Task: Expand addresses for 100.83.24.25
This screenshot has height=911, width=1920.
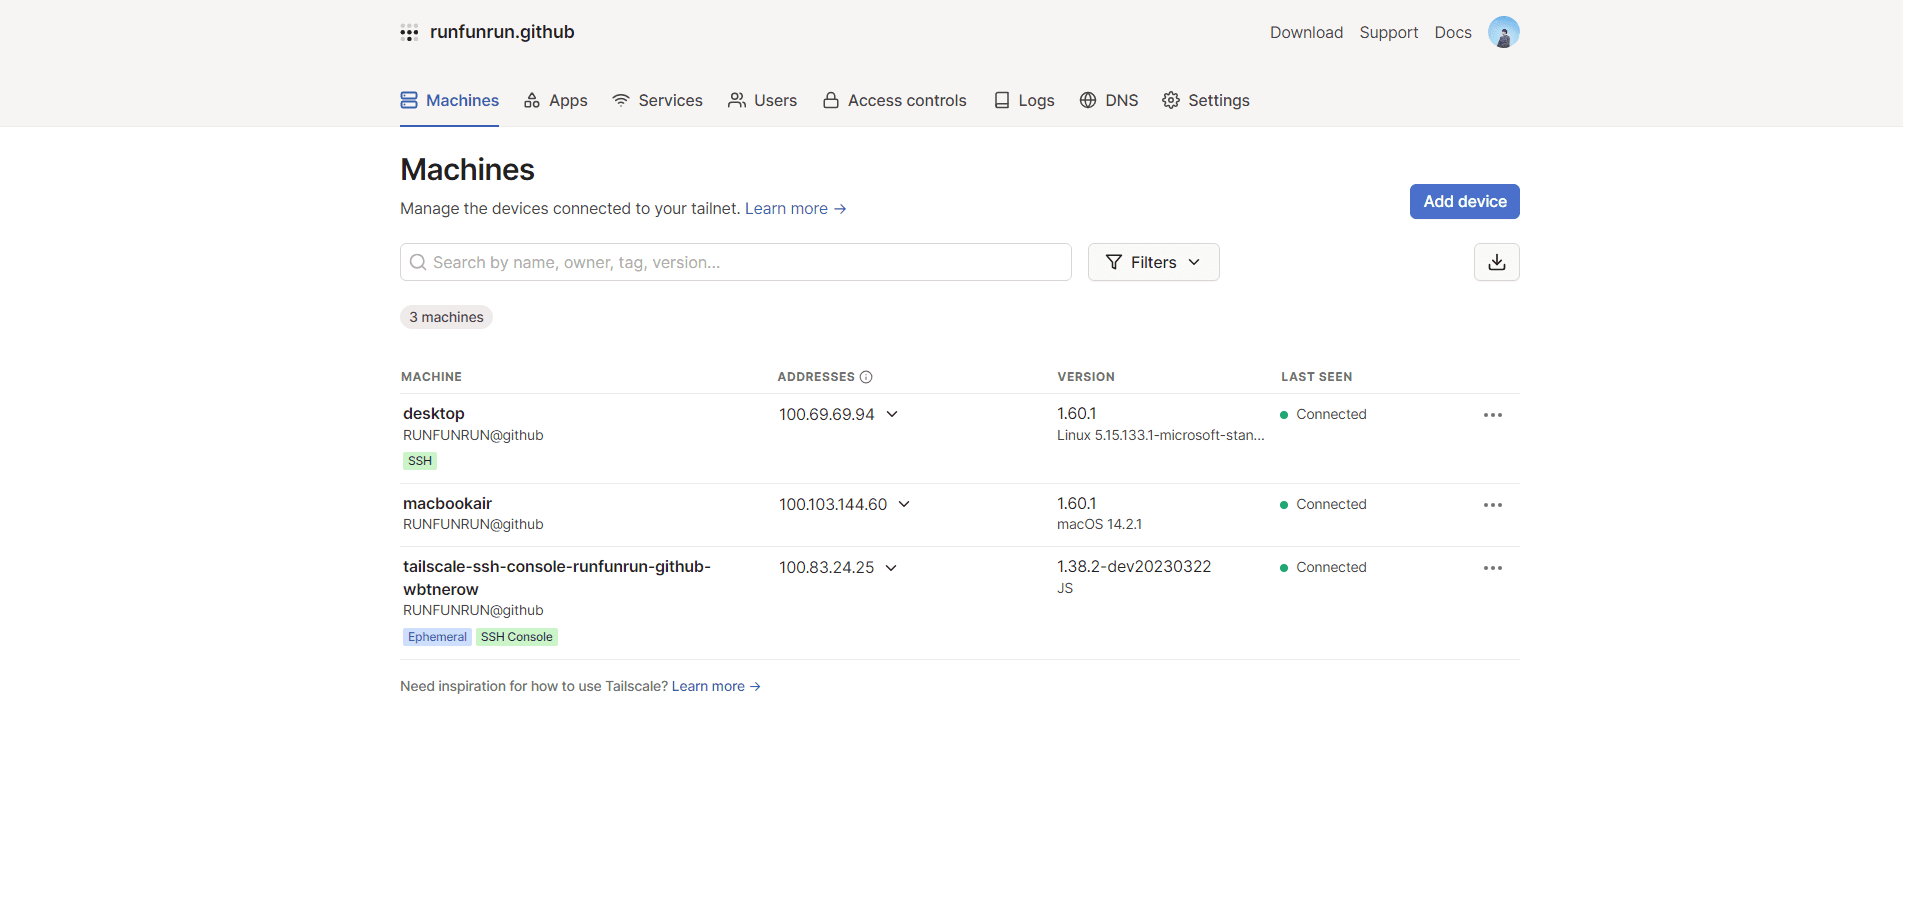Action: coord(891,567)
